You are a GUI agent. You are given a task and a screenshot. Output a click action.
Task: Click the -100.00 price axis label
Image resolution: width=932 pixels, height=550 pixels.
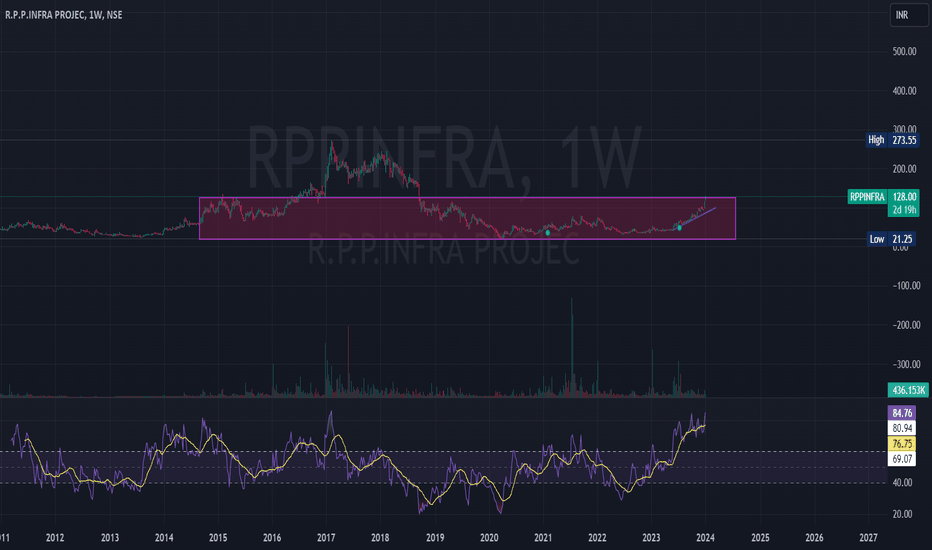click(904, 286)
